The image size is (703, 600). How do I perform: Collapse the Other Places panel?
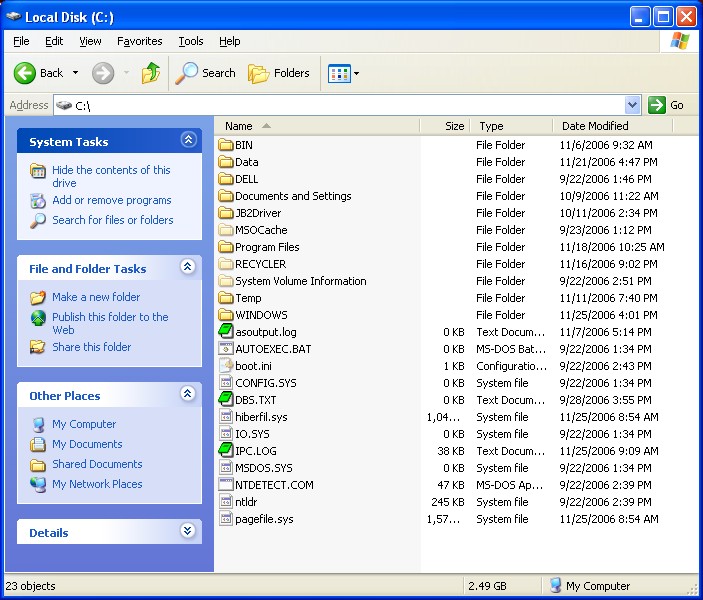click(188, 394)
